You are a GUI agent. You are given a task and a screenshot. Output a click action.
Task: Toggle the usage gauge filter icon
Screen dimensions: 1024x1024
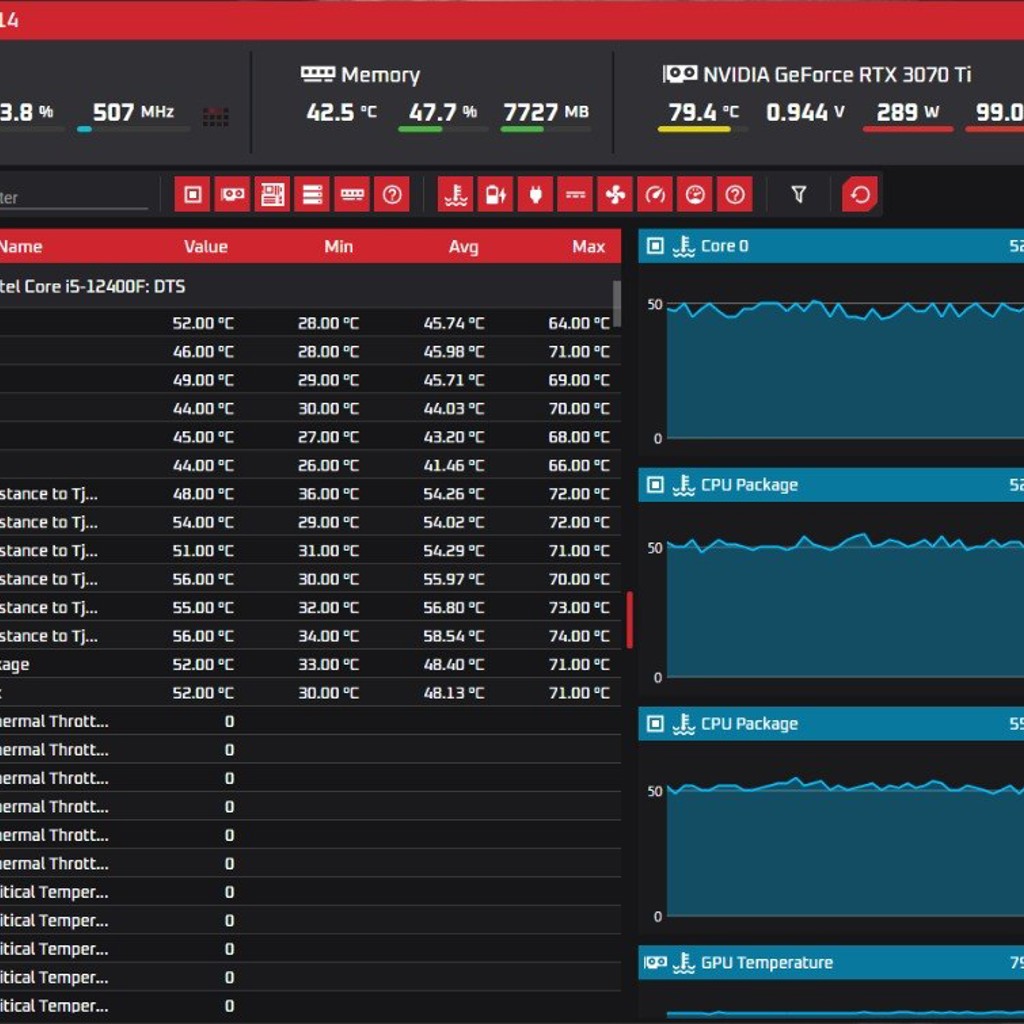695,194
